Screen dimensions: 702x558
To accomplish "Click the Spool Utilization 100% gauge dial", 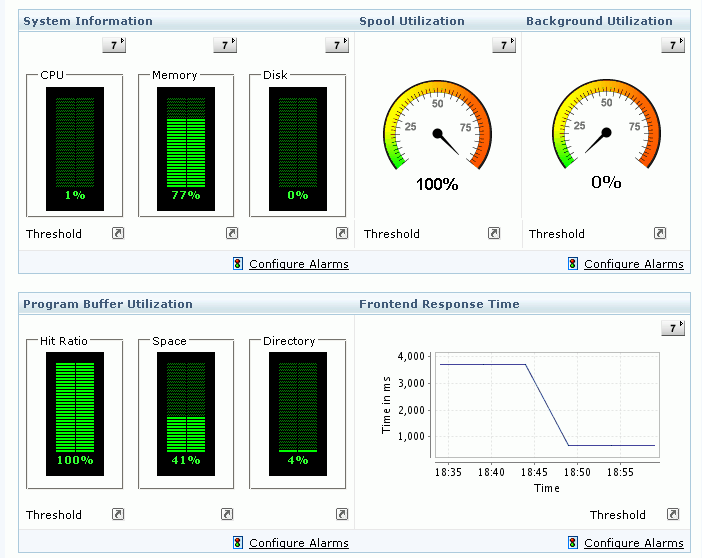I will pos(437,125).
